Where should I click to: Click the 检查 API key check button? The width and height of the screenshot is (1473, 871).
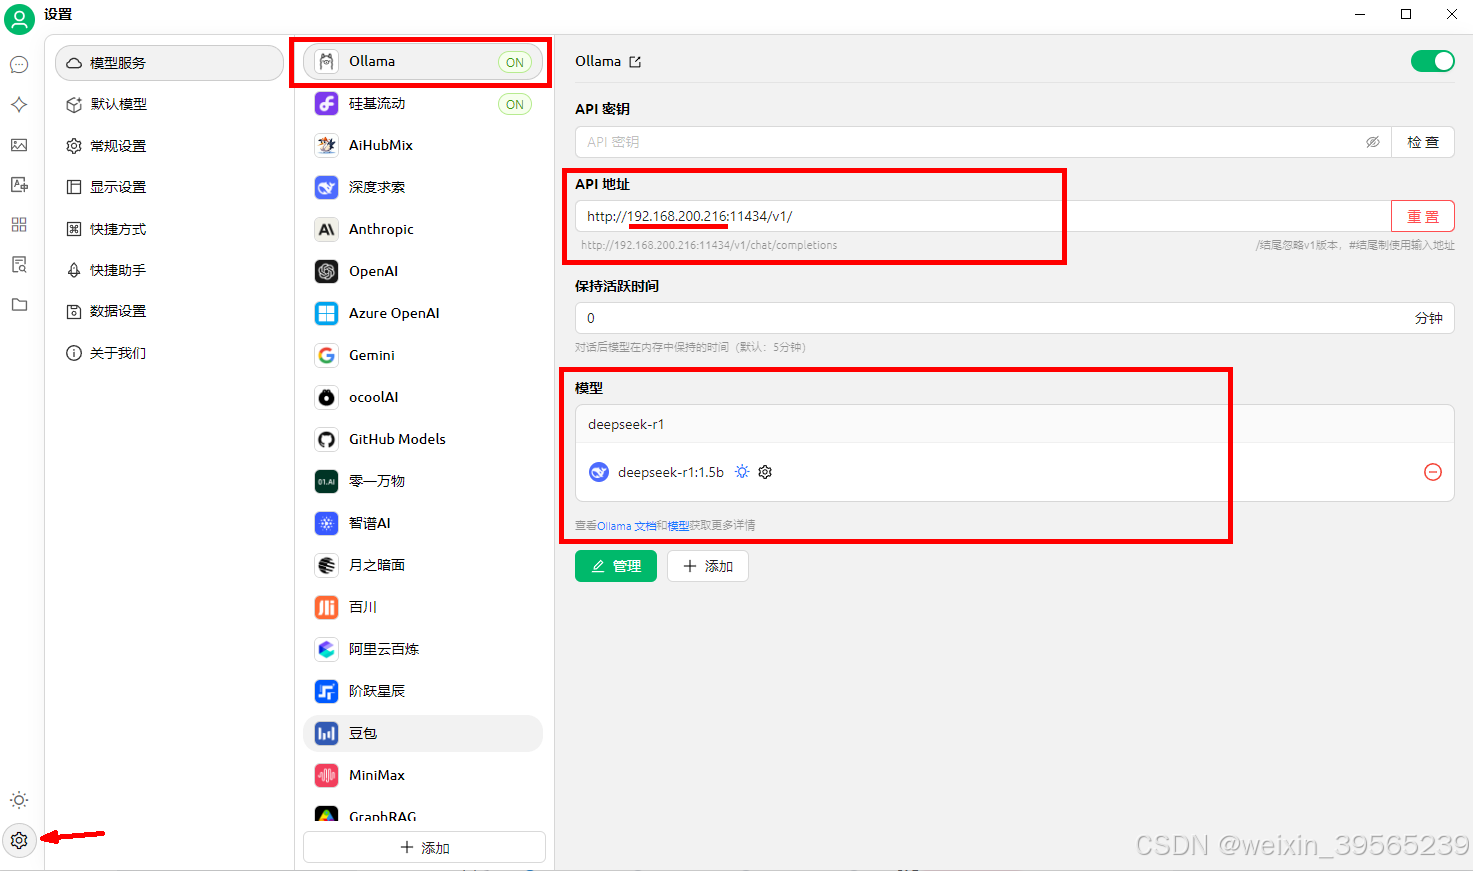[x=1423, y=142]
